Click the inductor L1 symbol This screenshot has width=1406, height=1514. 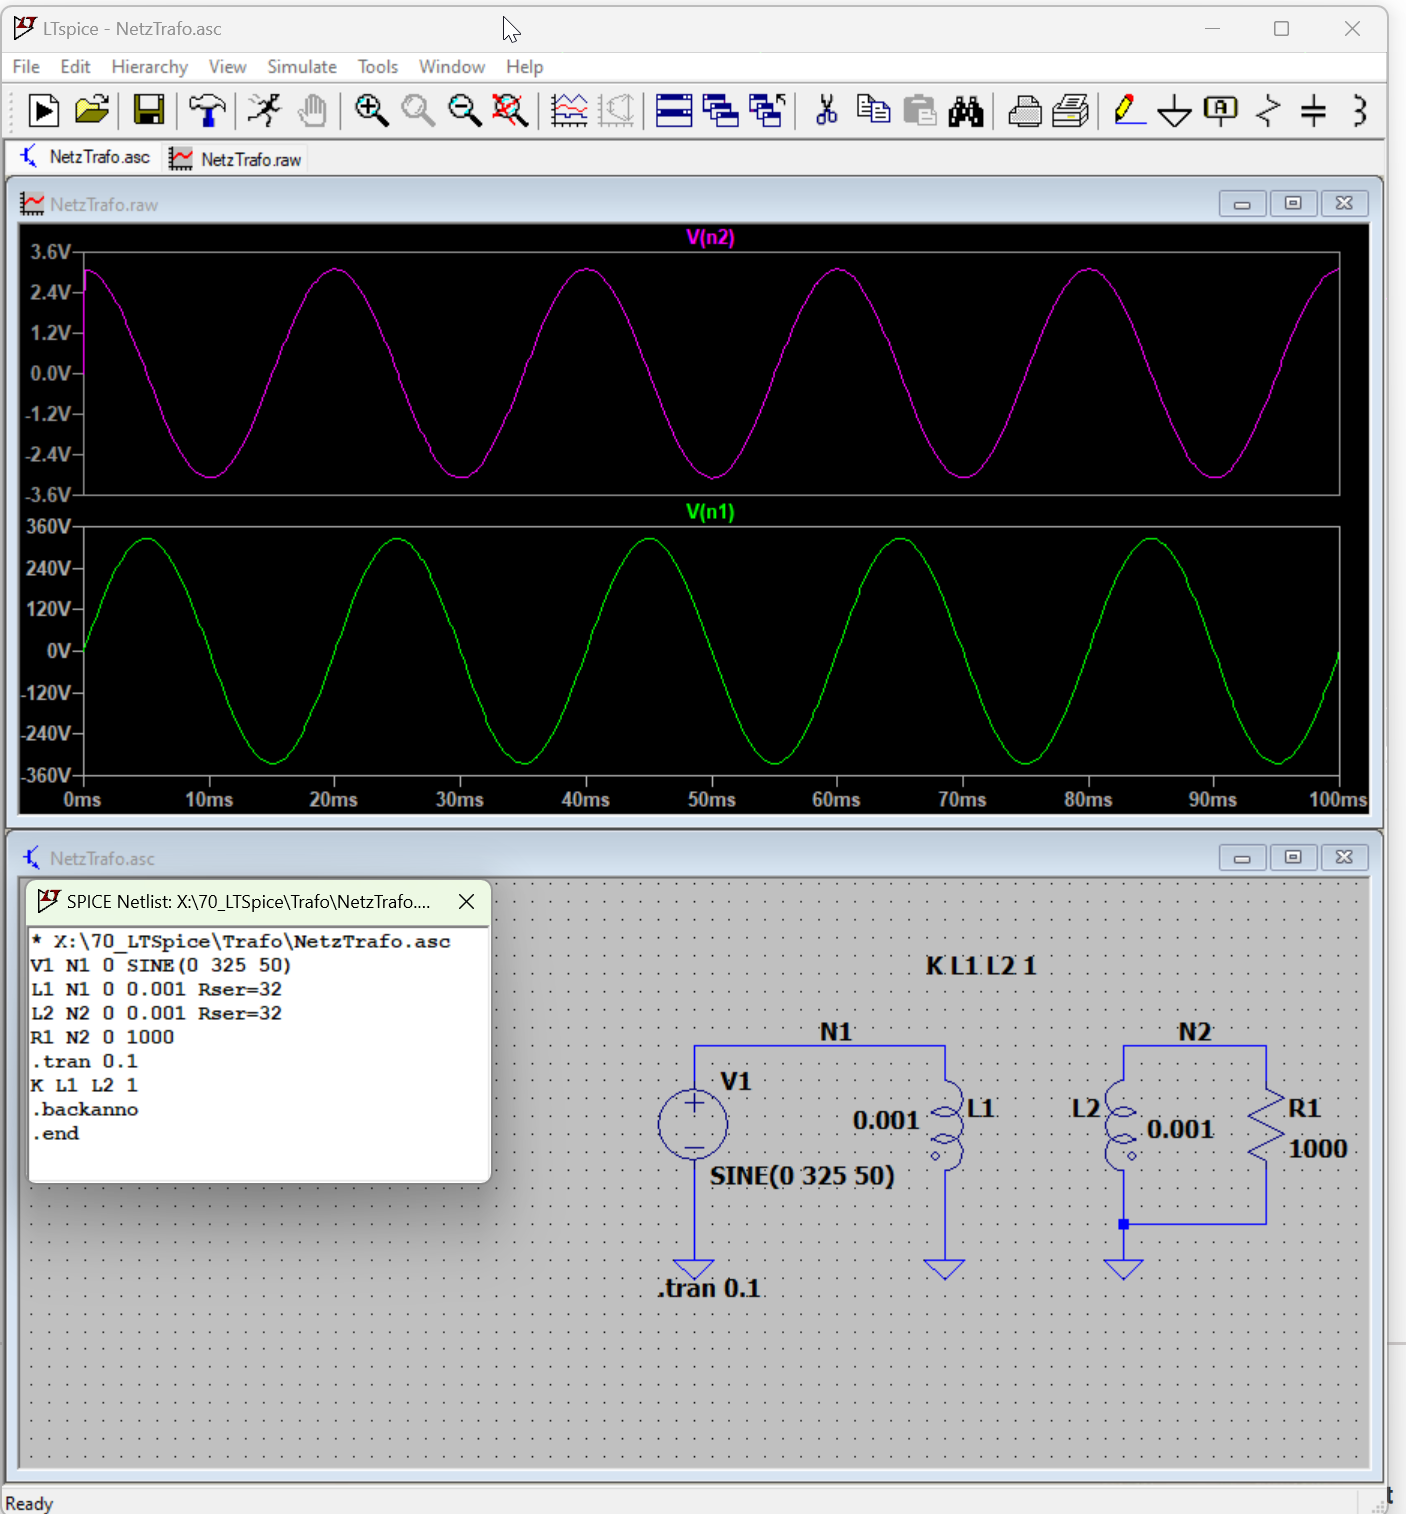[945, 1126]
